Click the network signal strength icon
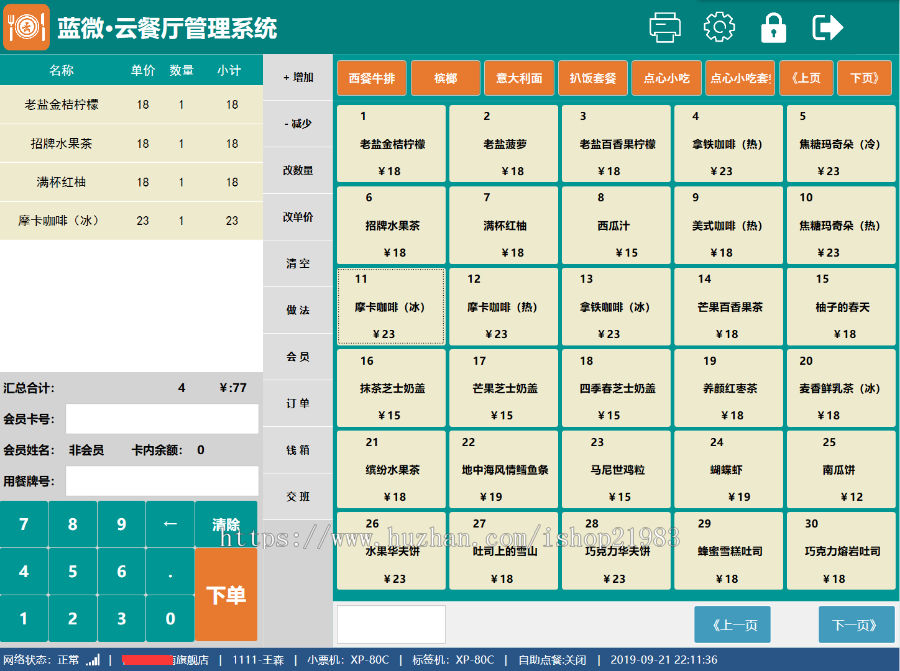This screenshot has width=900, height=671. (93, 660)
